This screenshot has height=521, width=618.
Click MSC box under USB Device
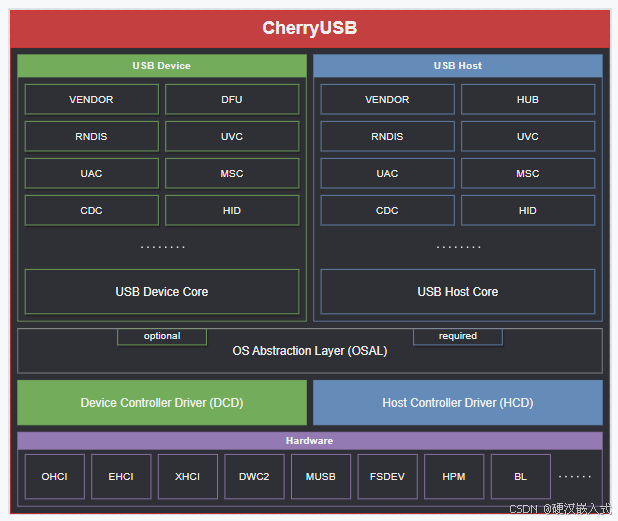(x=232, y=173)
